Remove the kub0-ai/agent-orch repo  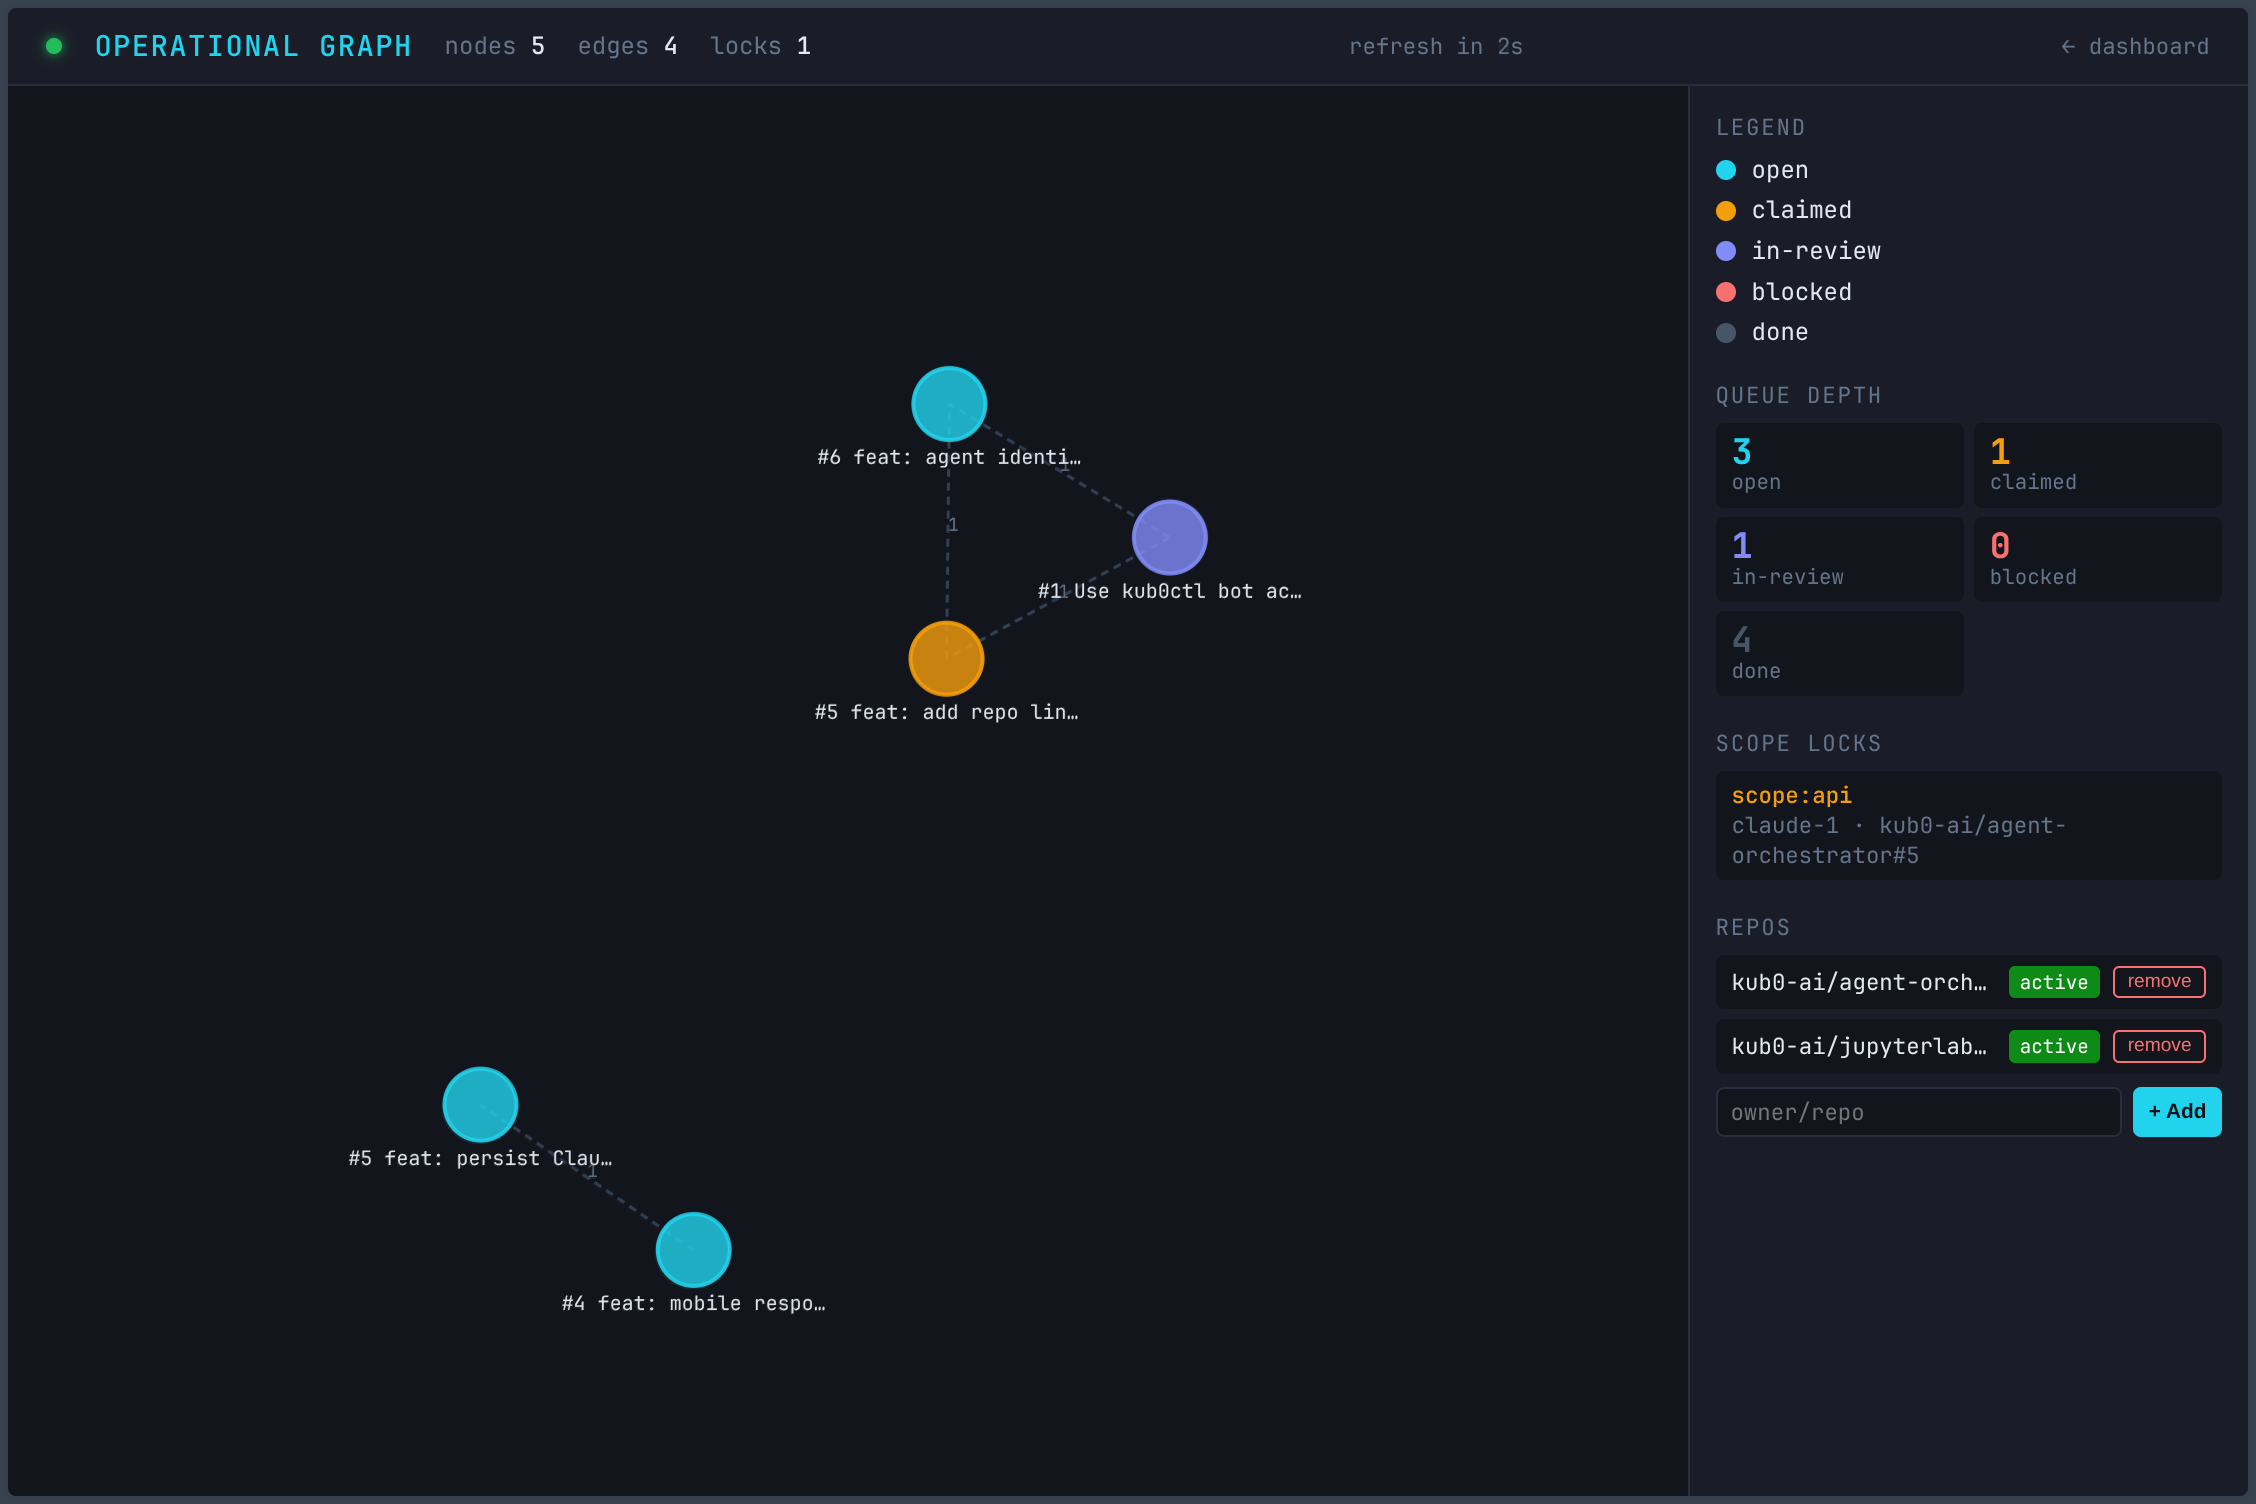[x=2158, y=982]
